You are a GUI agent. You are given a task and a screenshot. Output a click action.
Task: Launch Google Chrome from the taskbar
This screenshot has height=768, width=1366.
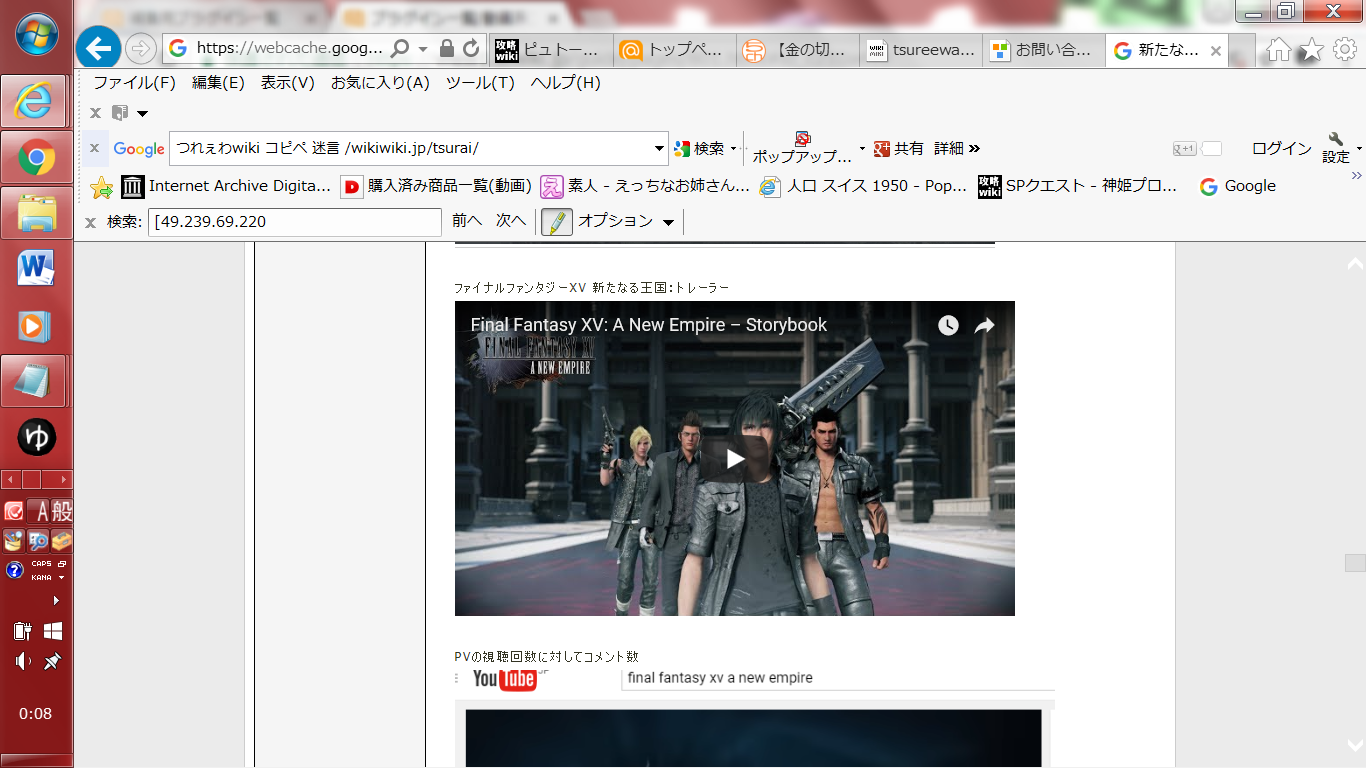click(37, 157)
